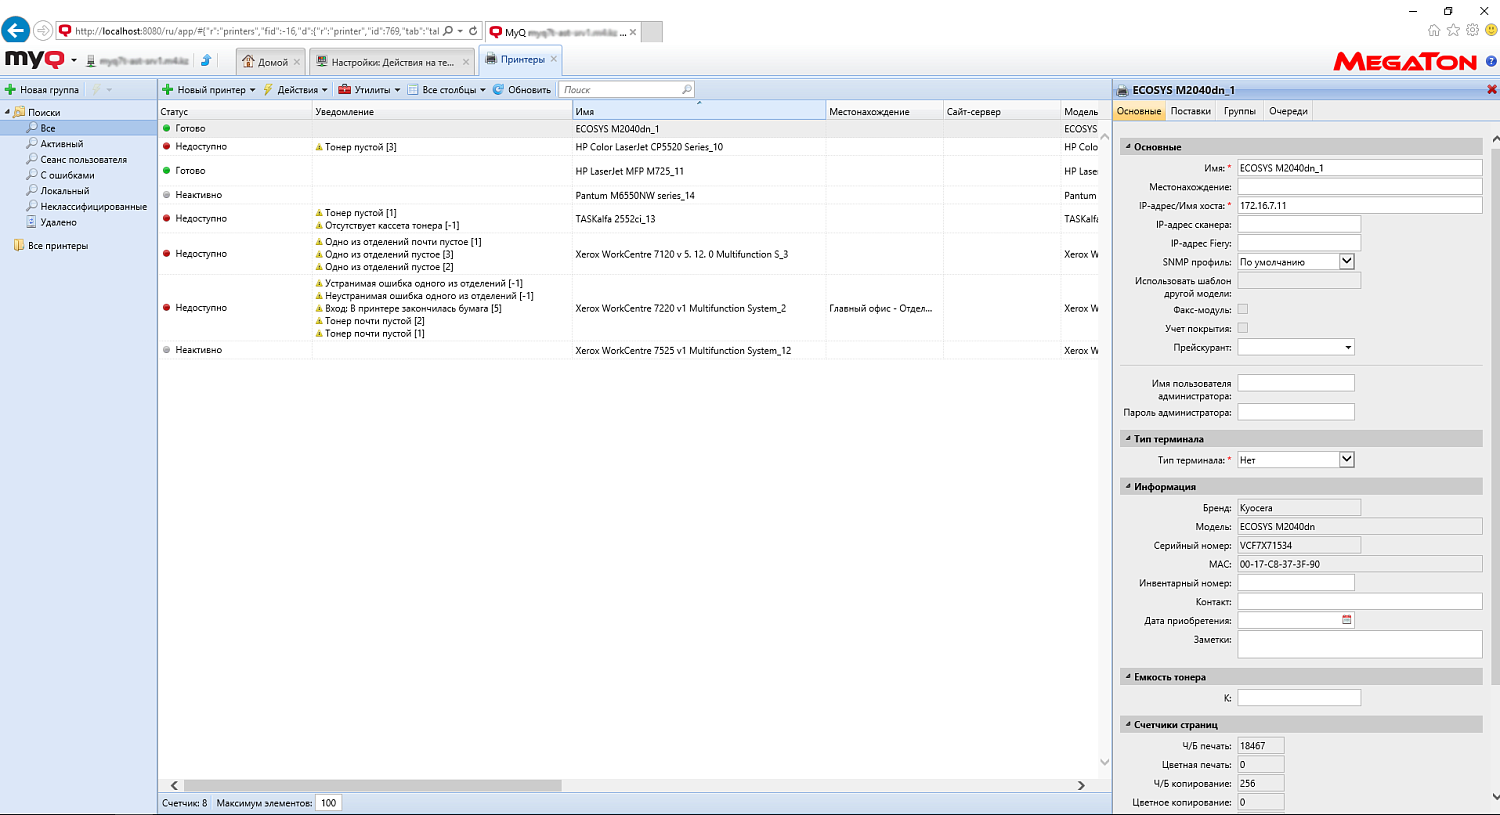Click the IP-адрес/Имя хоста field 172.16.7.11

[1359, 206]
